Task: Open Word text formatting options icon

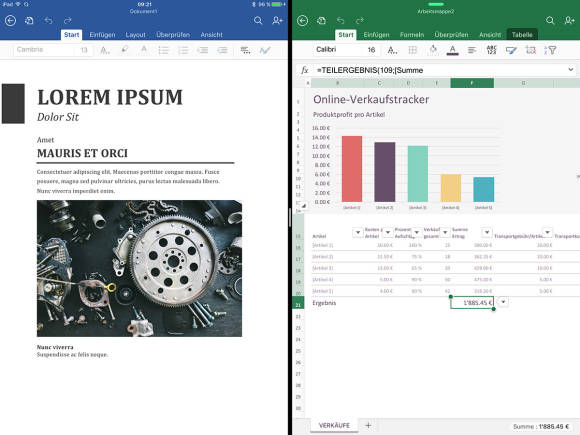Action: [105, 50]
